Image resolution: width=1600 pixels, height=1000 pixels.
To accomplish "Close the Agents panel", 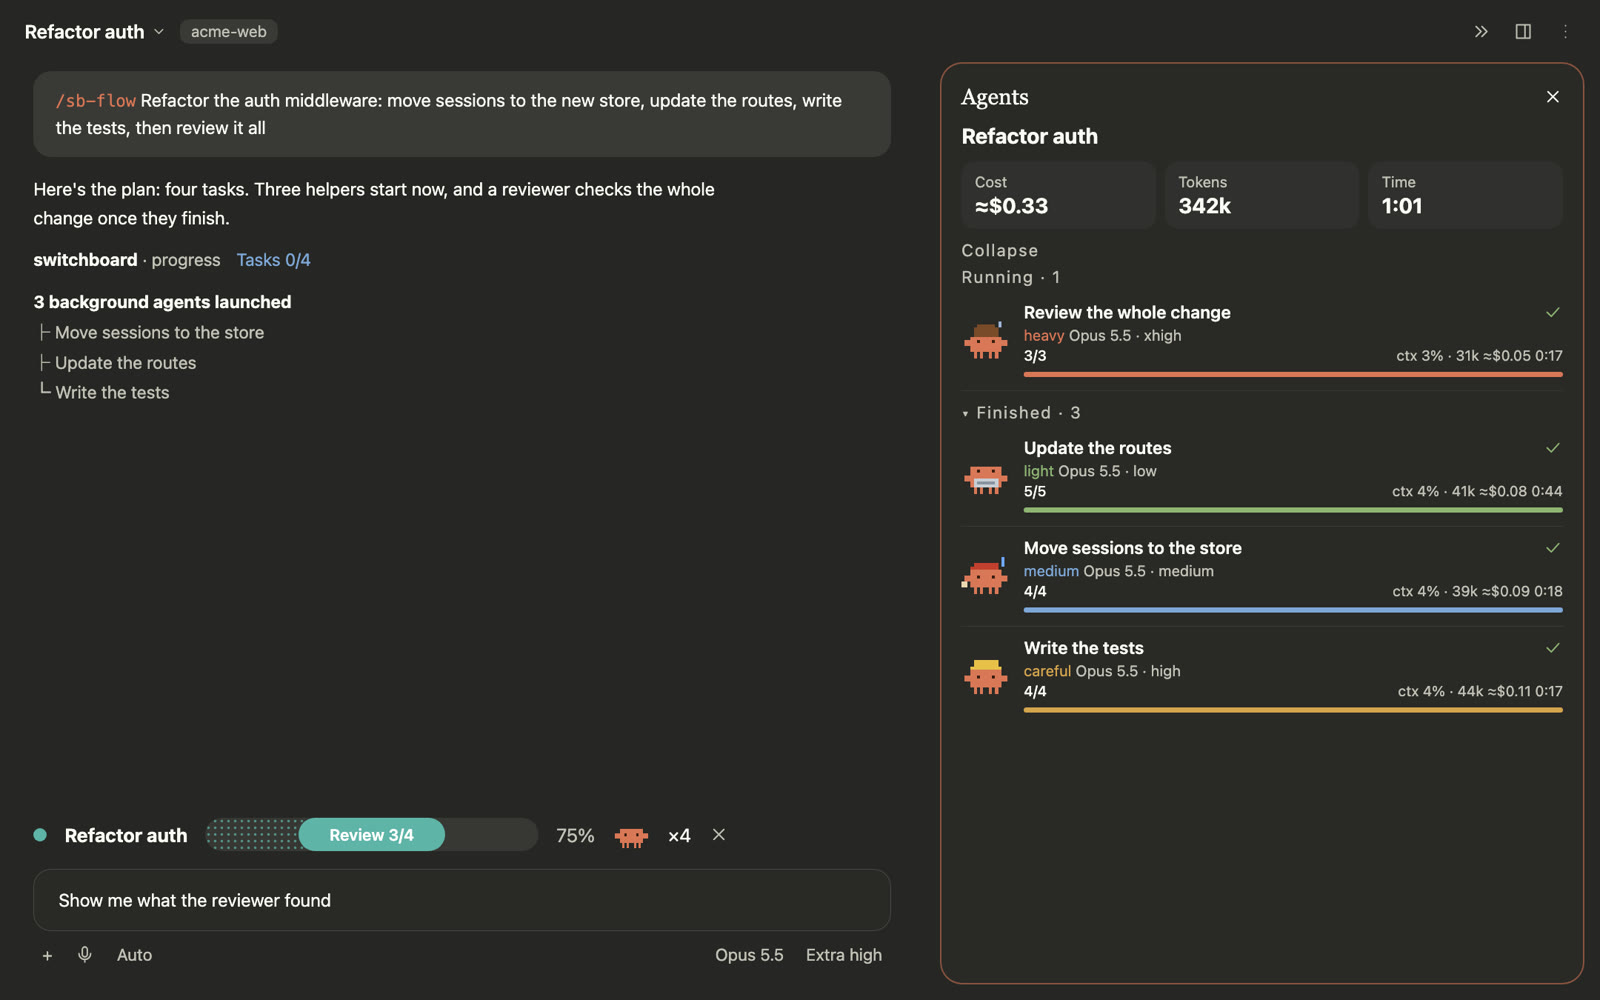I will point(1553,97).
